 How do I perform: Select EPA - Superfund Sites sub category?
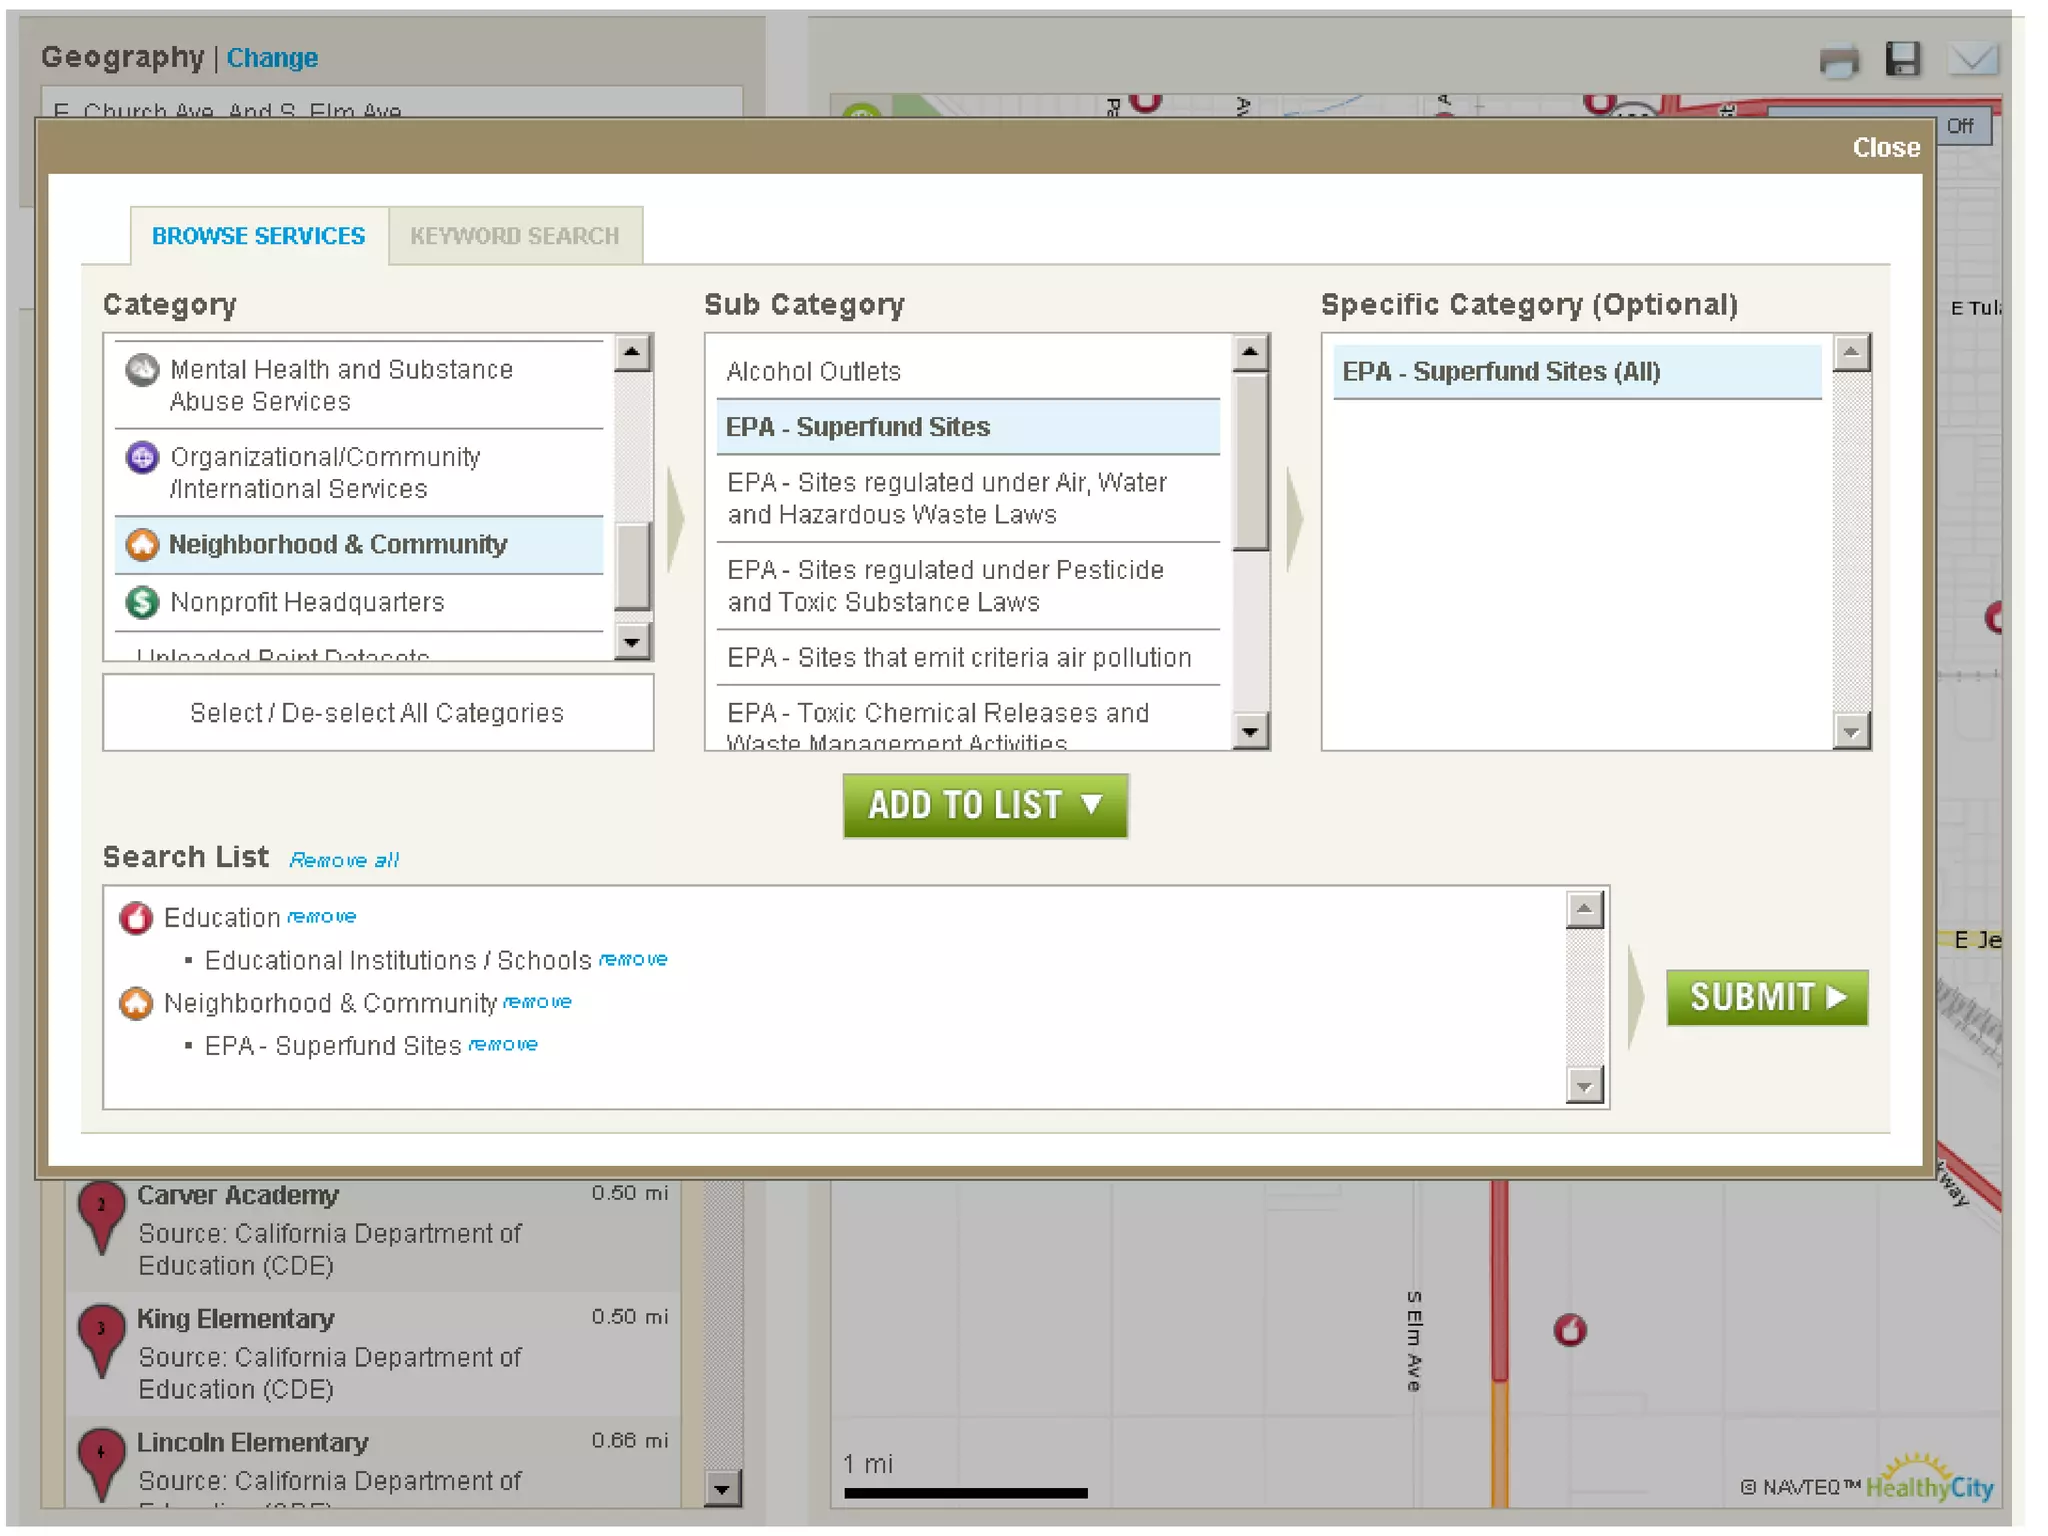[968, 427]
